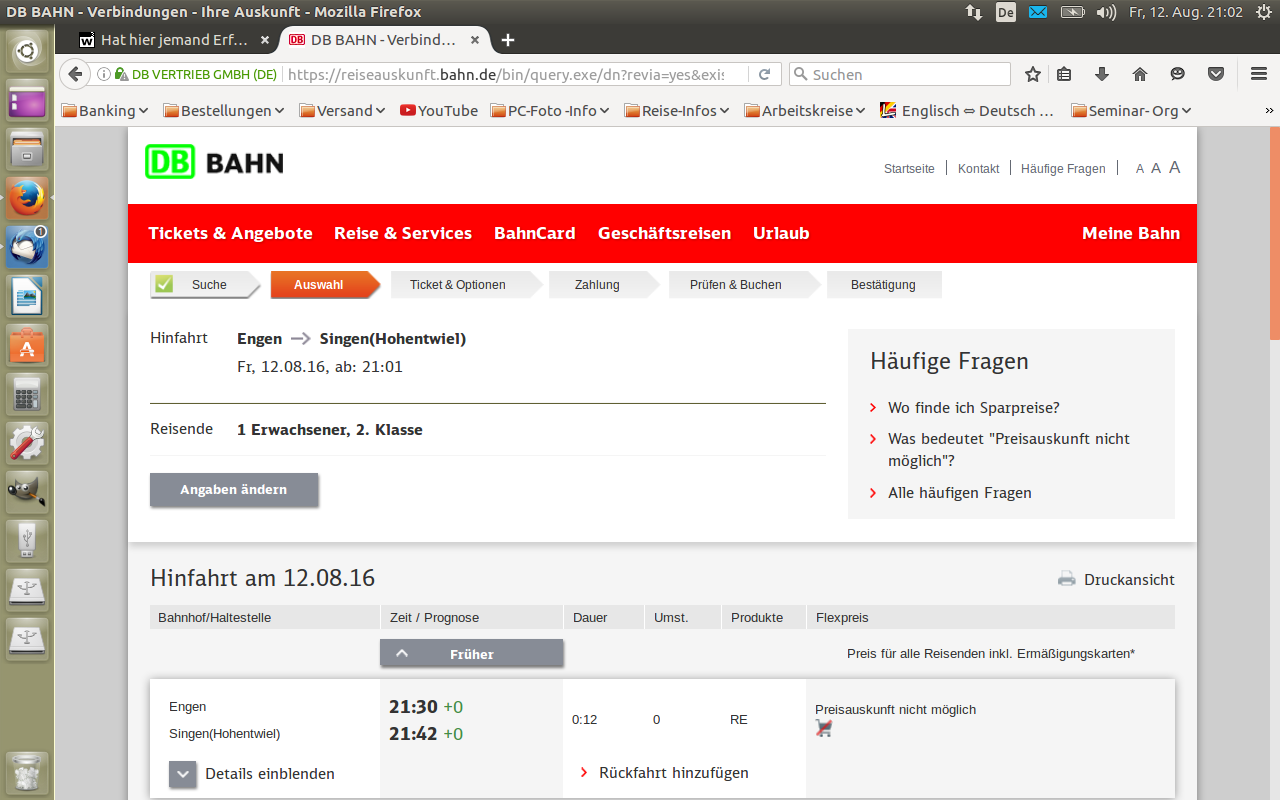Click the site info icon in address bar
Viewport: 1280px width, 800px height.
104,74
